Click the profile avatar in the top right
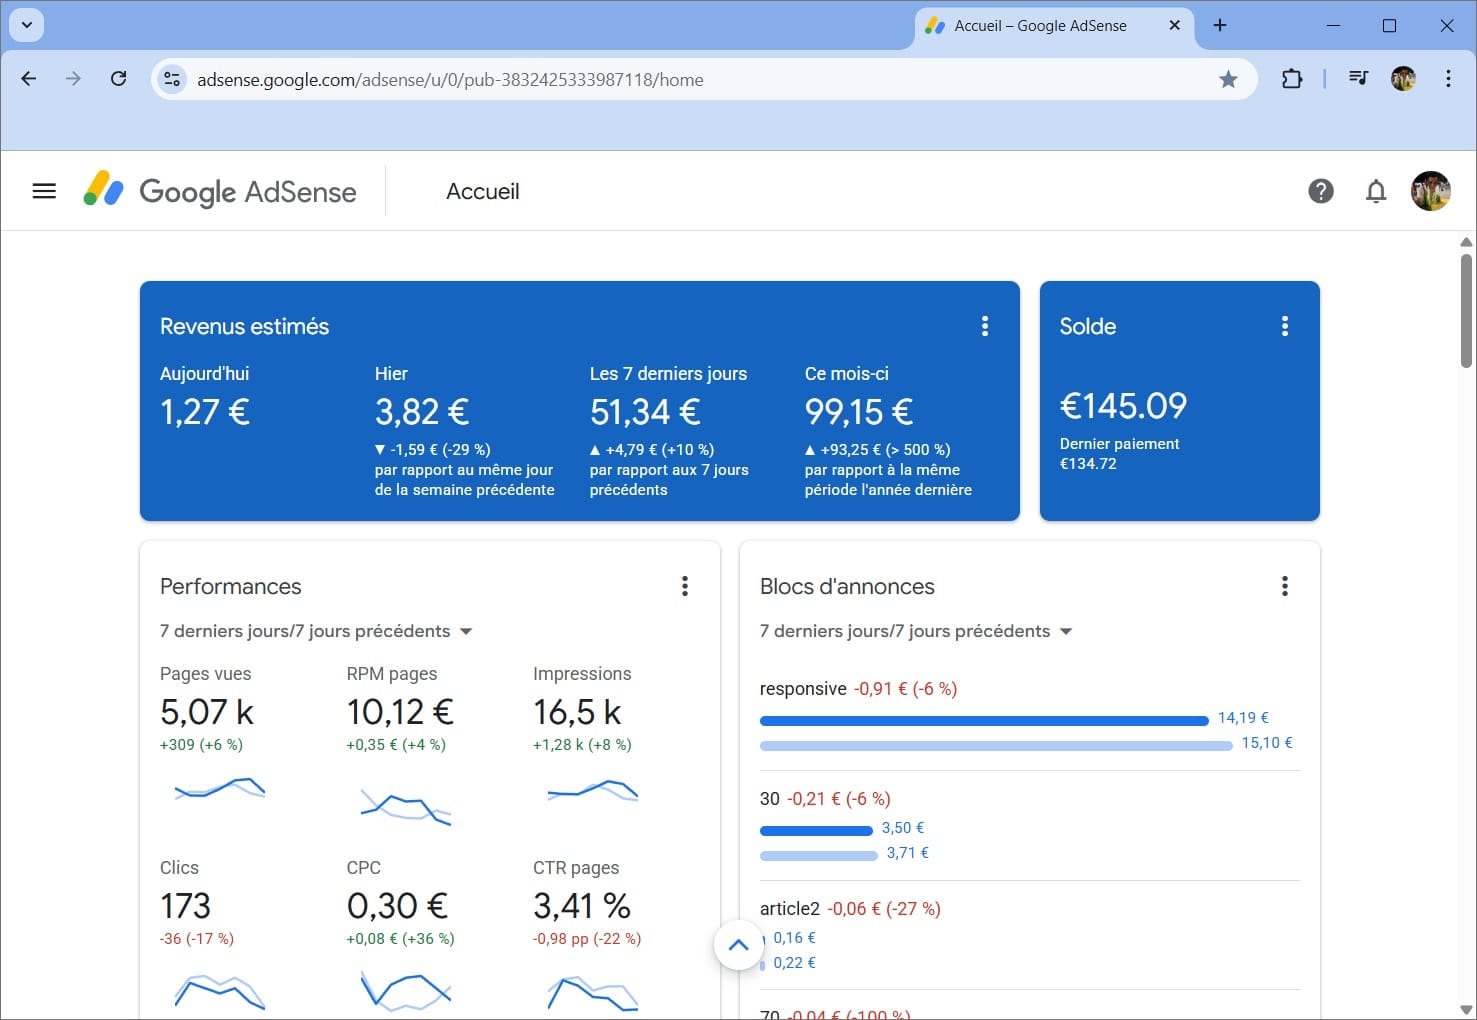This screenshot has width=1477, height=1020. point(1431,191)
